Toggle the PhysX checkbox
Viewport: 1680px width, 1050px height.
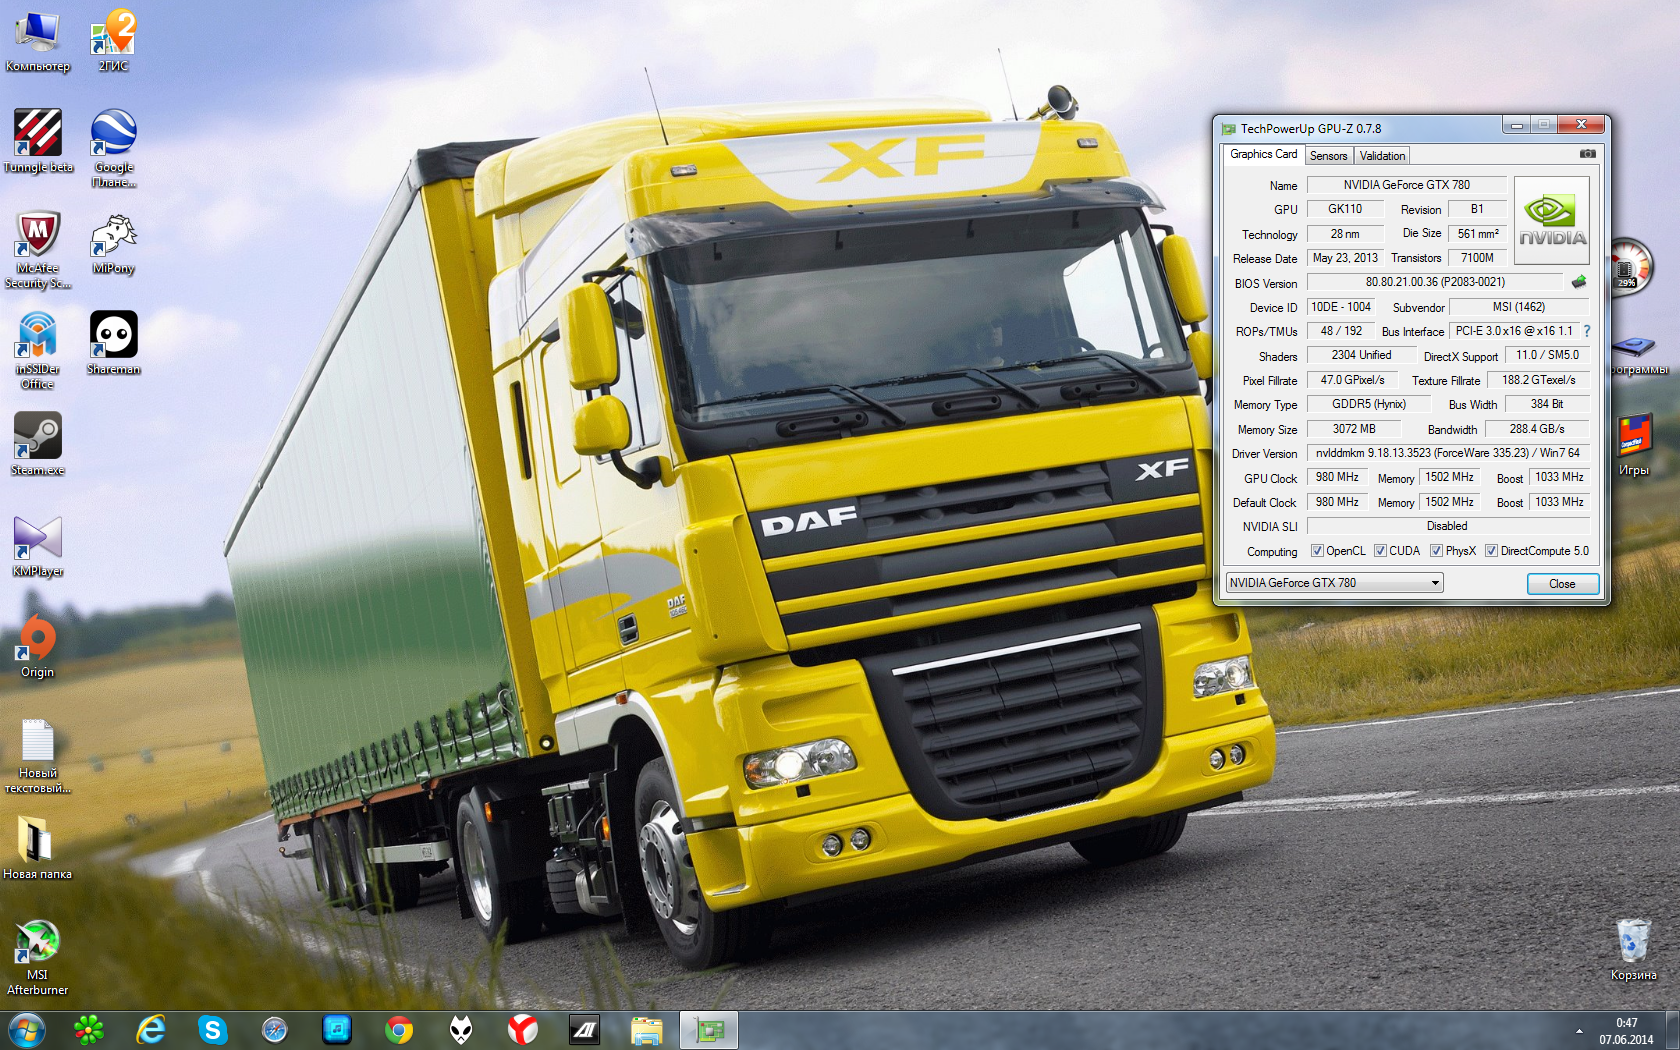[x=1436, y=551]
